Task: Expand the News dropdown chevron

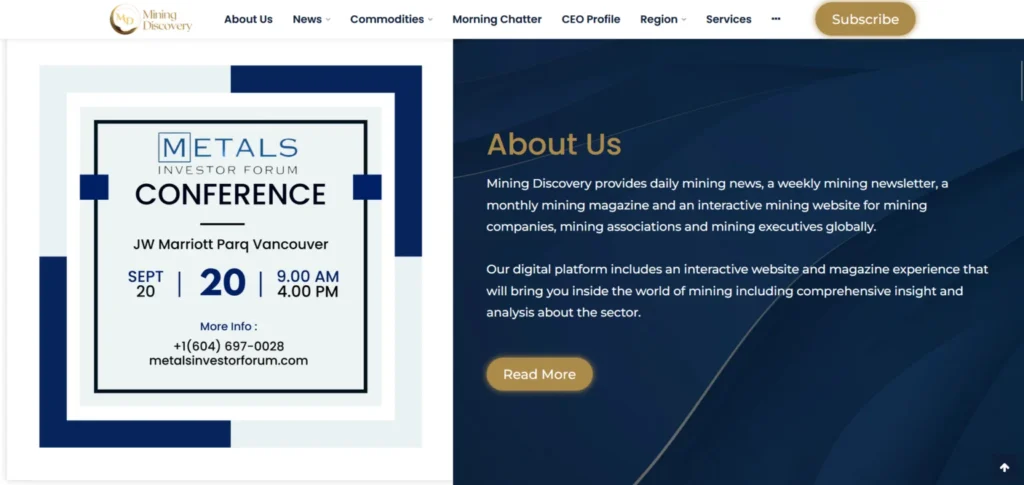Action: (328, 20)
